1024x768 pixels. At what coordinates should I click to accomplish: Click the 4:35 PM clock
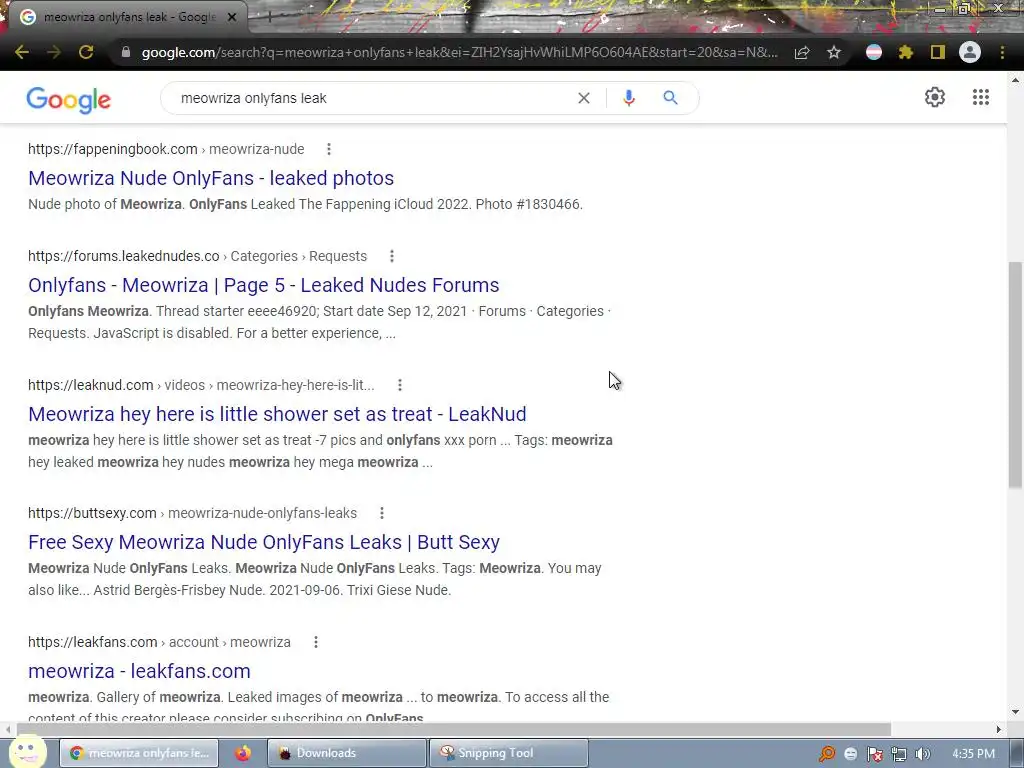tap(973, 754)
